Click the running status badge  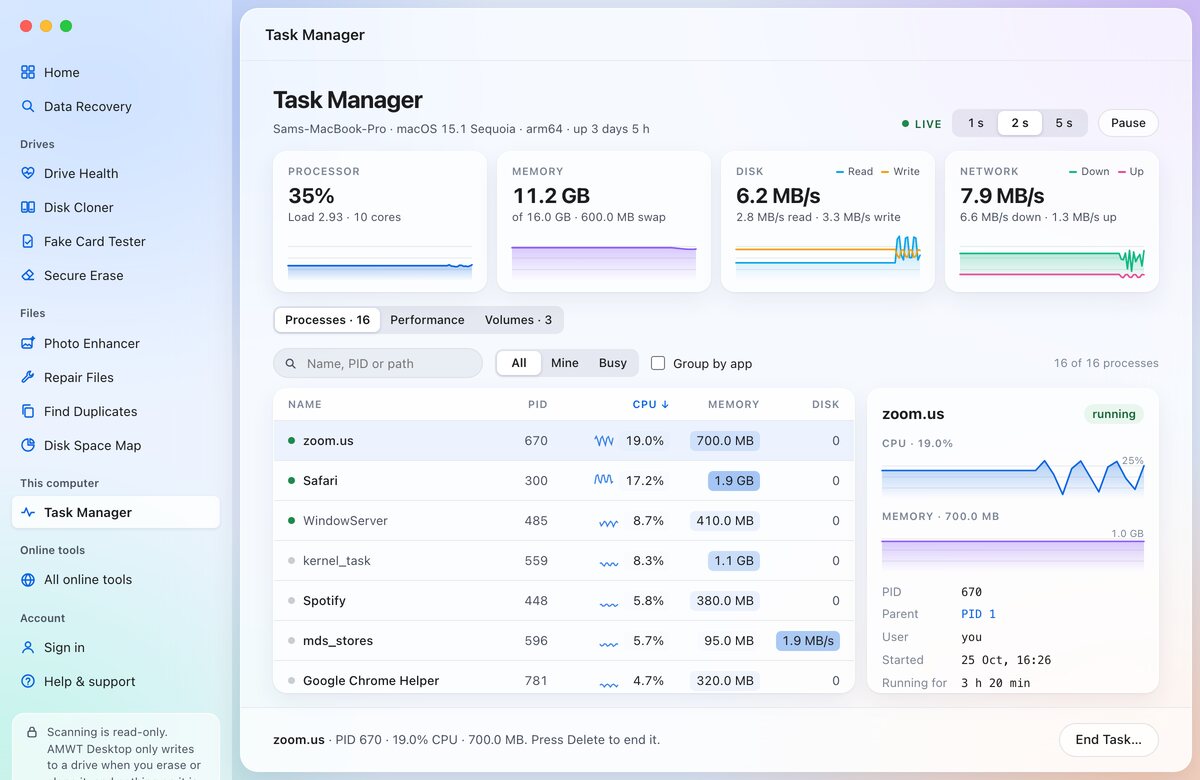point(1114,414)
